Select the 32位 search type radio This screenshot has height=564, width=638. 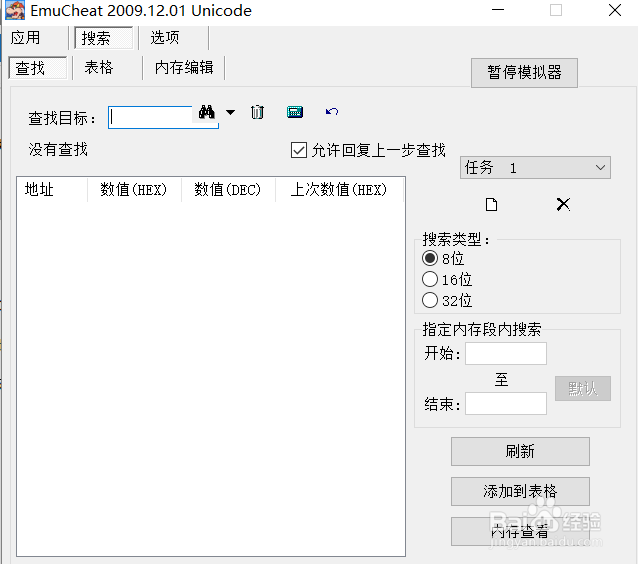pos(430,301)
